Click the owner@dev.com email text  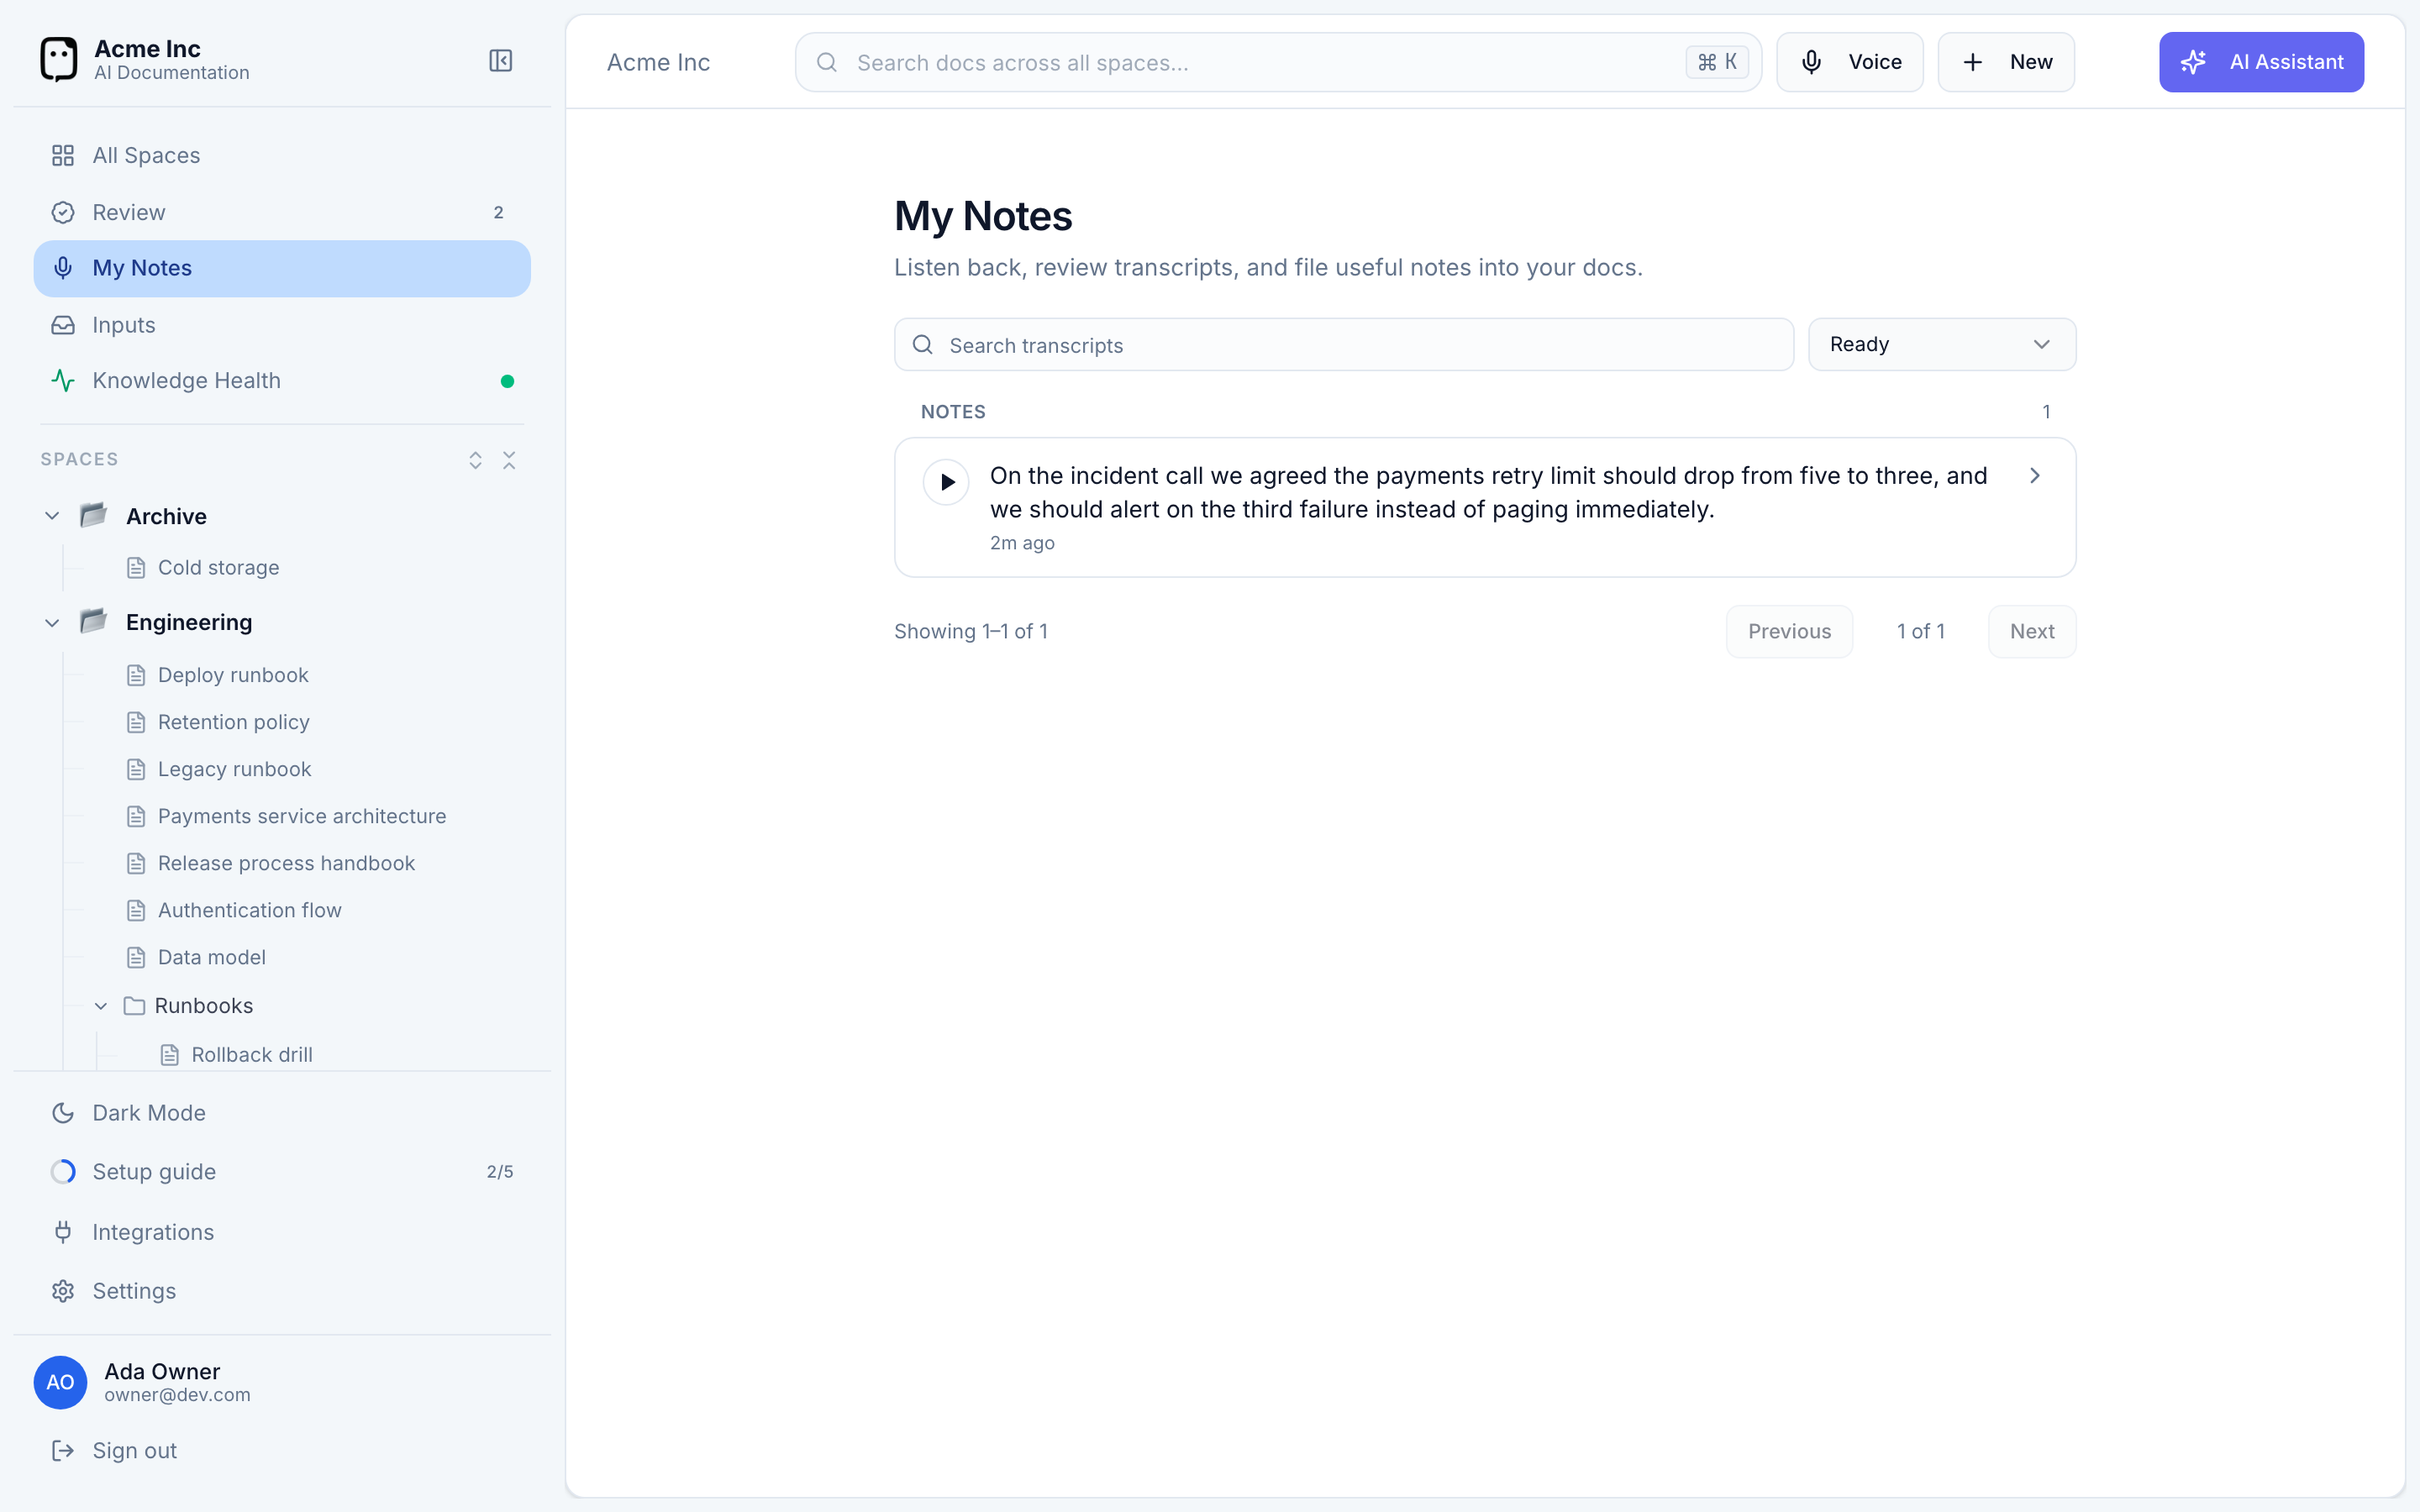177,1395
